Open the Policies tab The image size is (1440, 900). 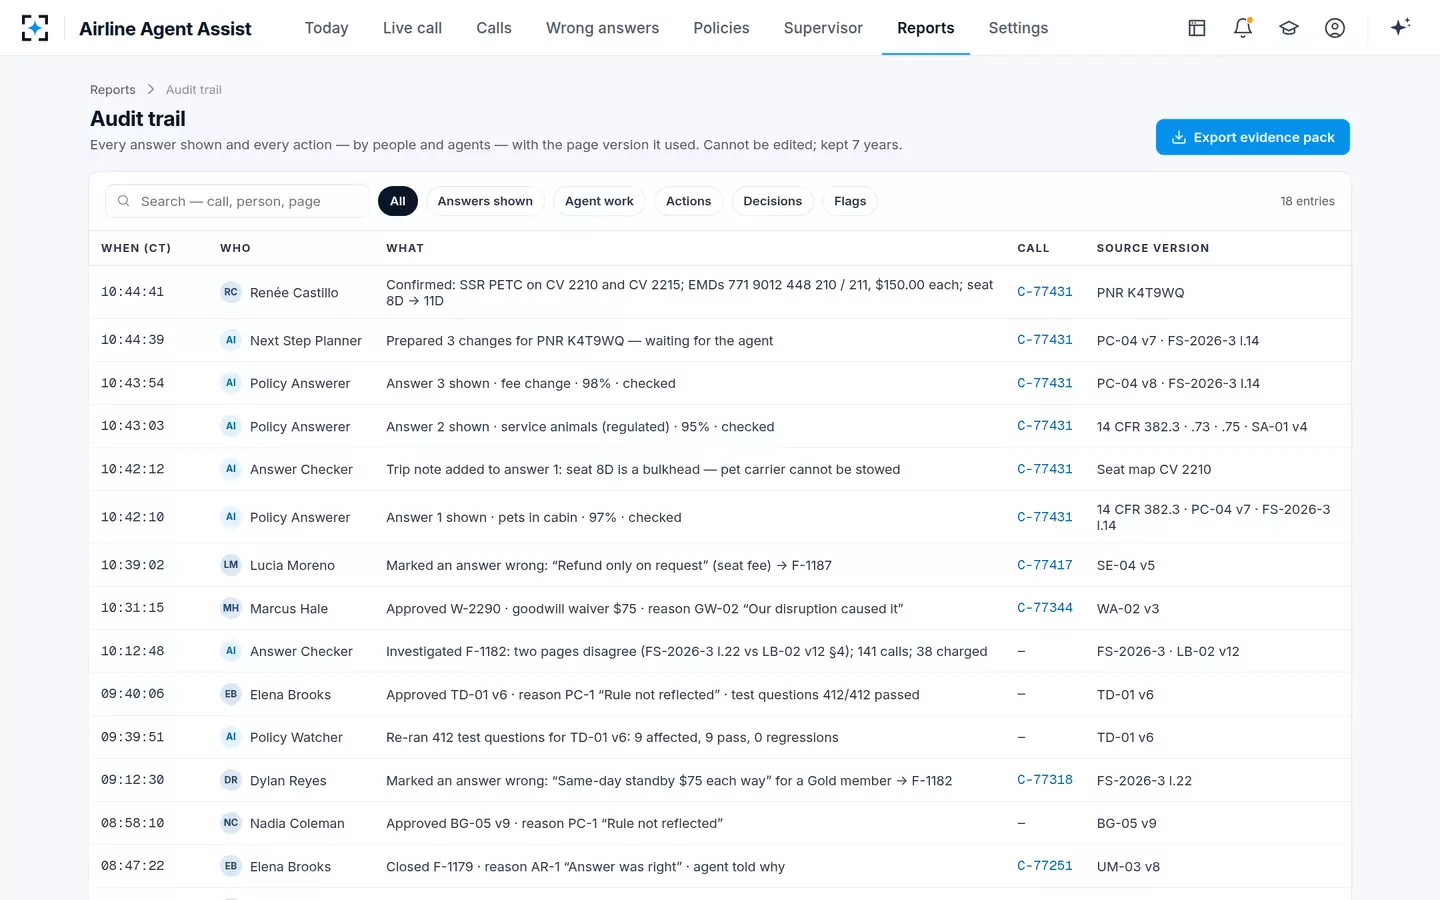tap(721, 28)
